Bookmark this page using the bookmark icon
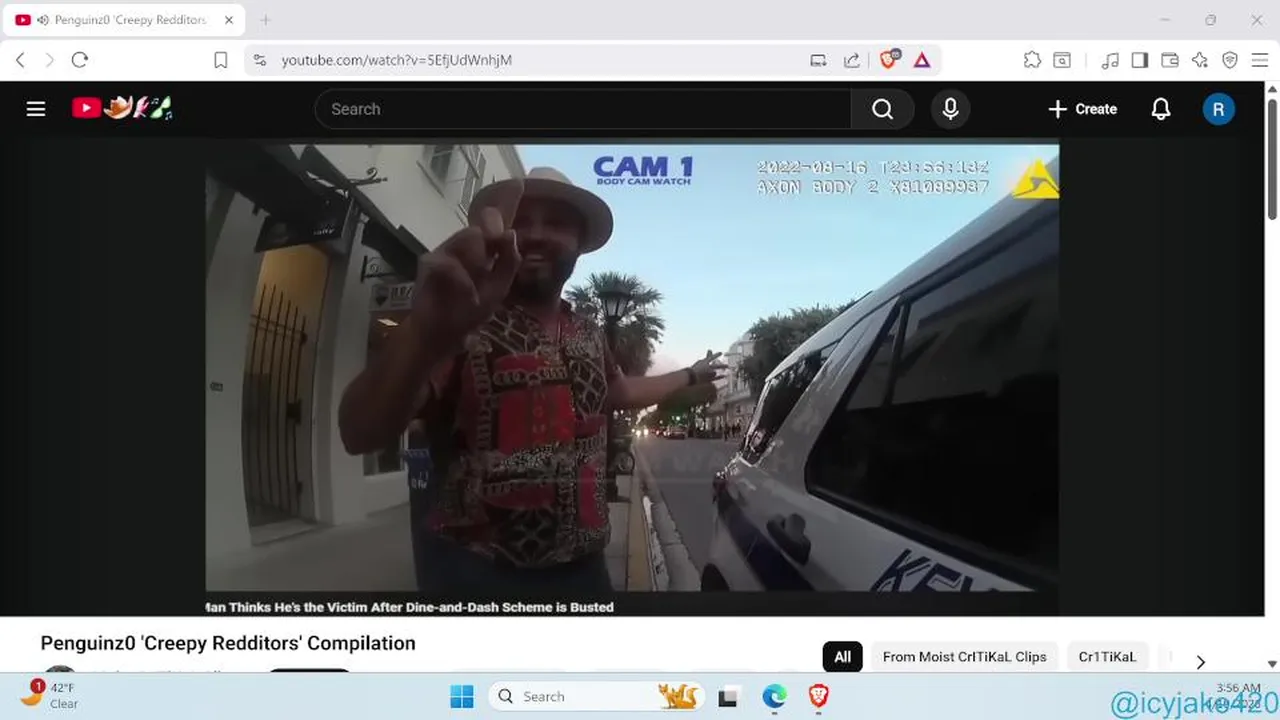This screenshot has height=720, width=1280. 221,60
